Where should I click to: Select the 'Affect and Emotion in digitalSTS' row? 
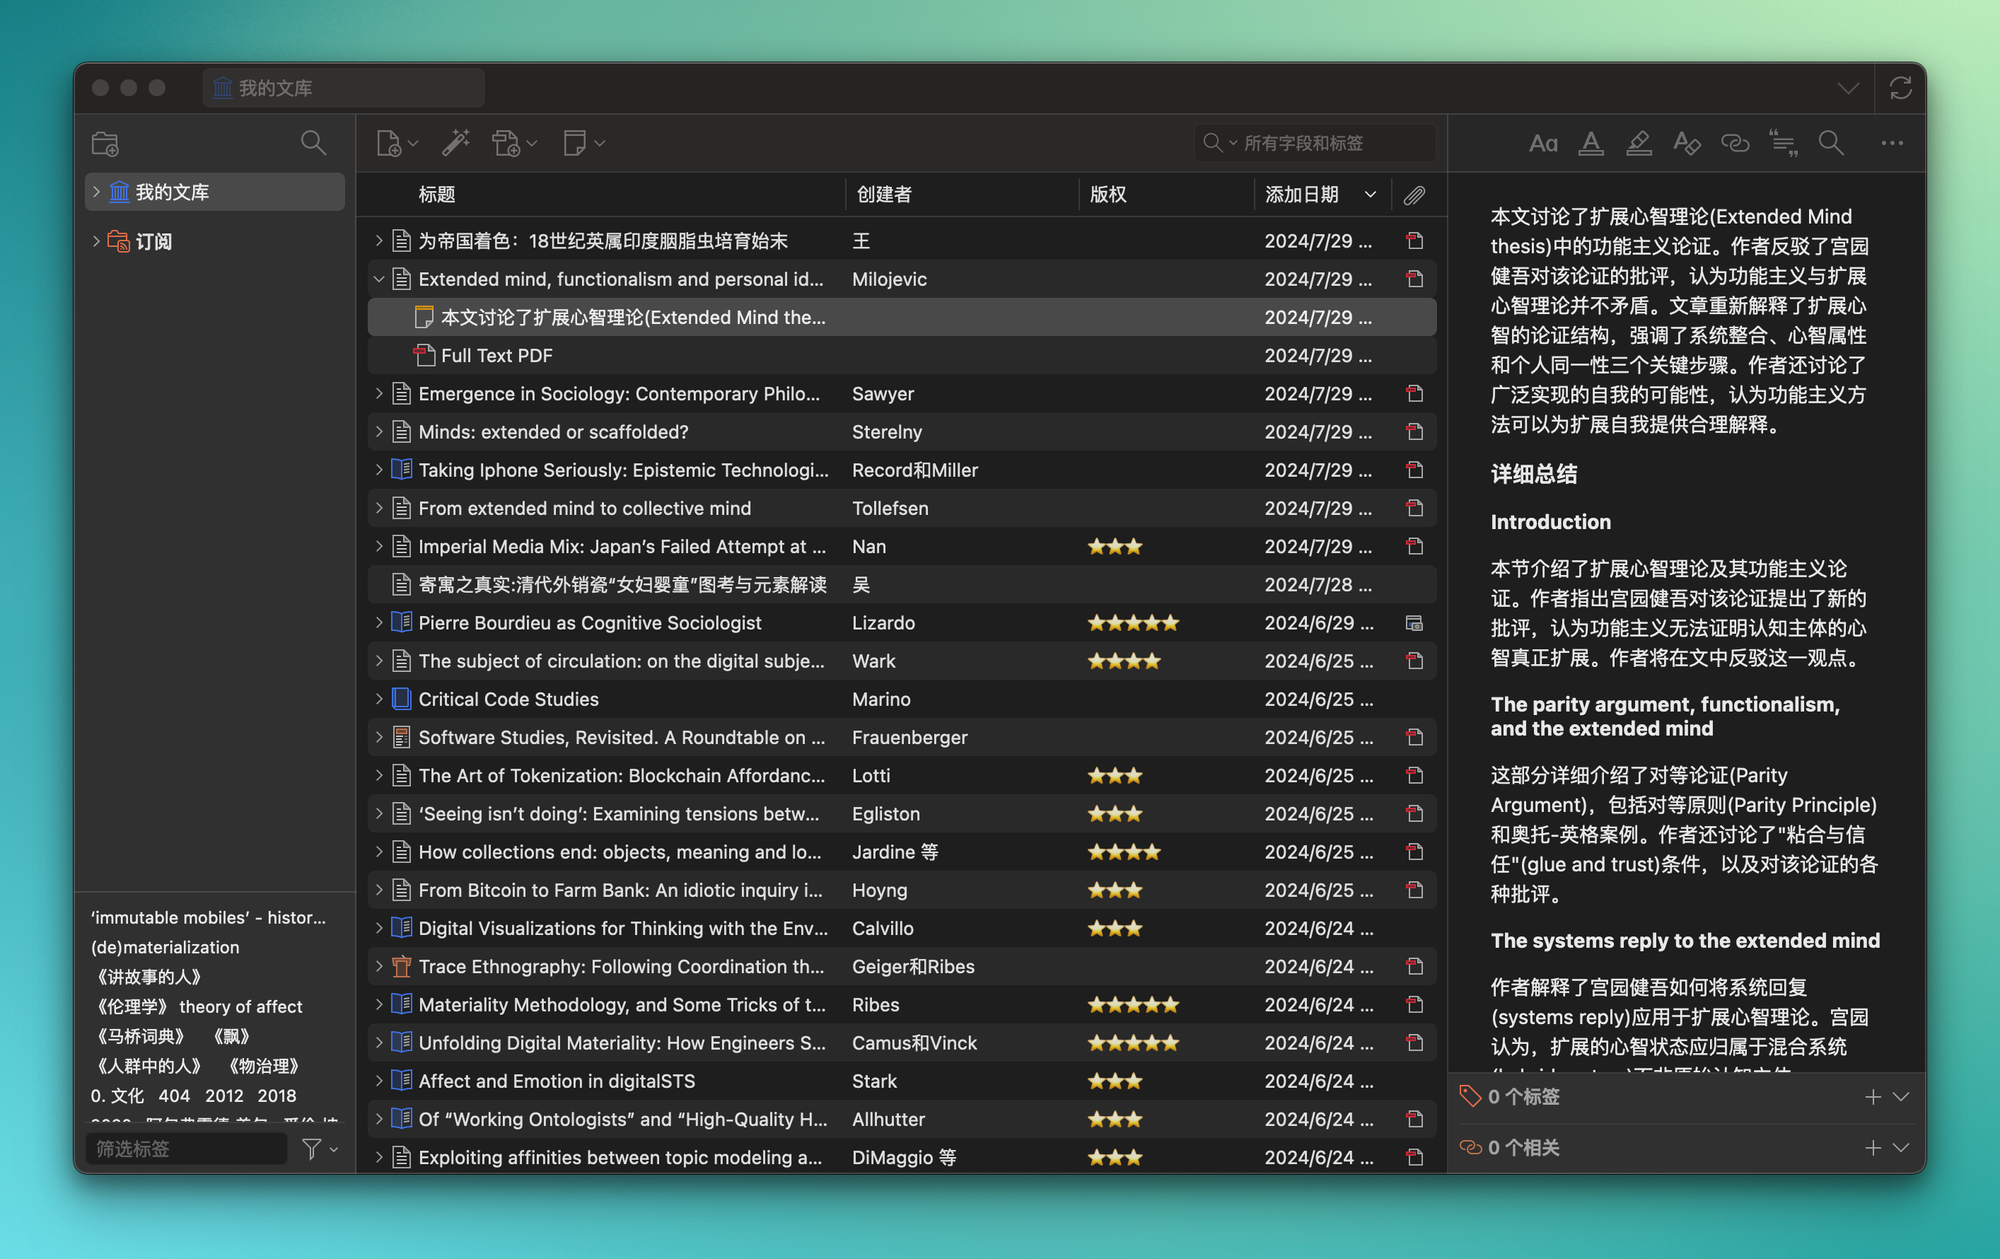coord(902,1081)
